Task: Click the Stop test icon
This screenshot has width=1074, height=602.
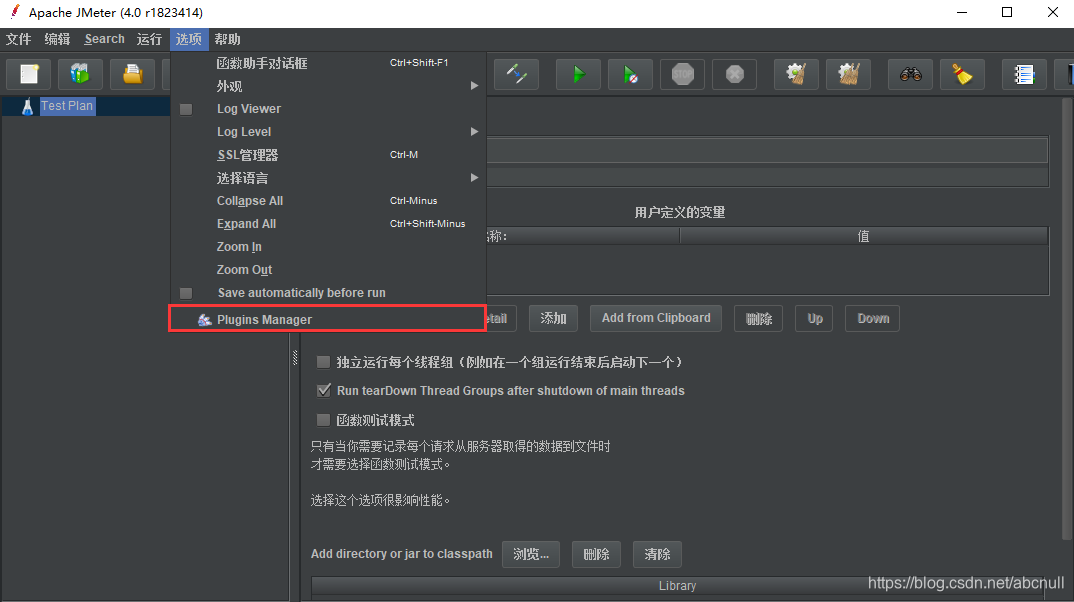Action: click(682, 74)
